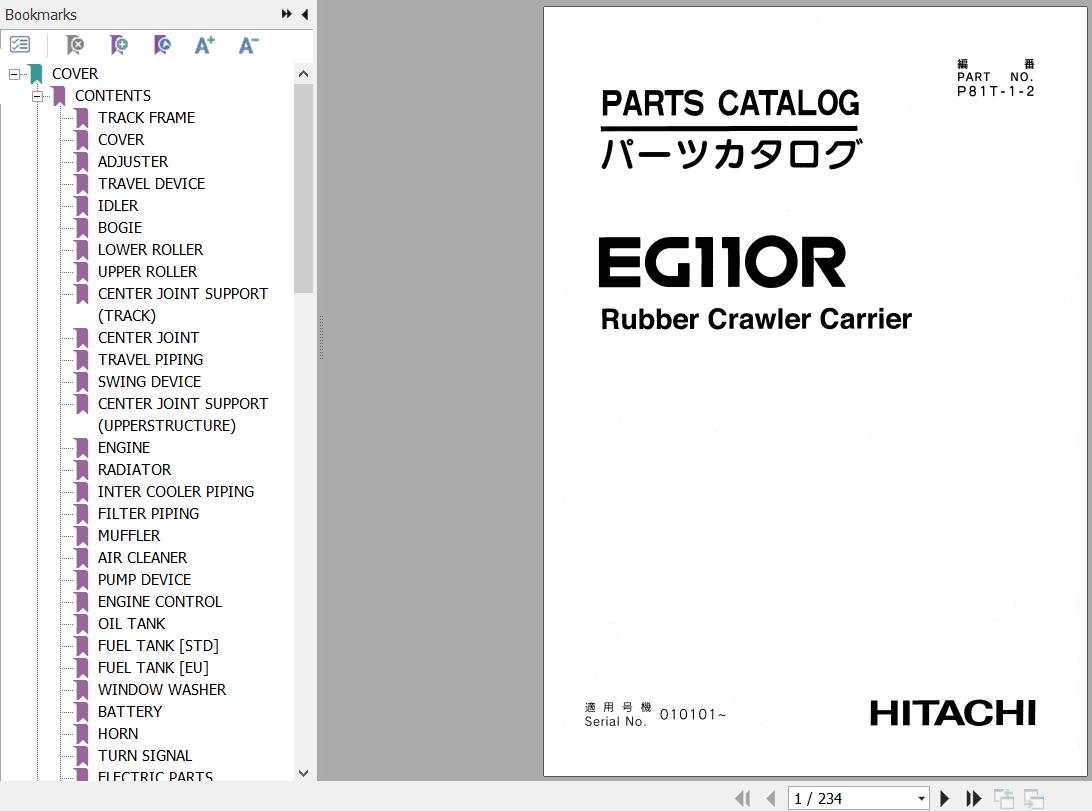The width and height of the screenshot is (1092, 811).
Task: Go to the next page
Action: tap(944, 798)
